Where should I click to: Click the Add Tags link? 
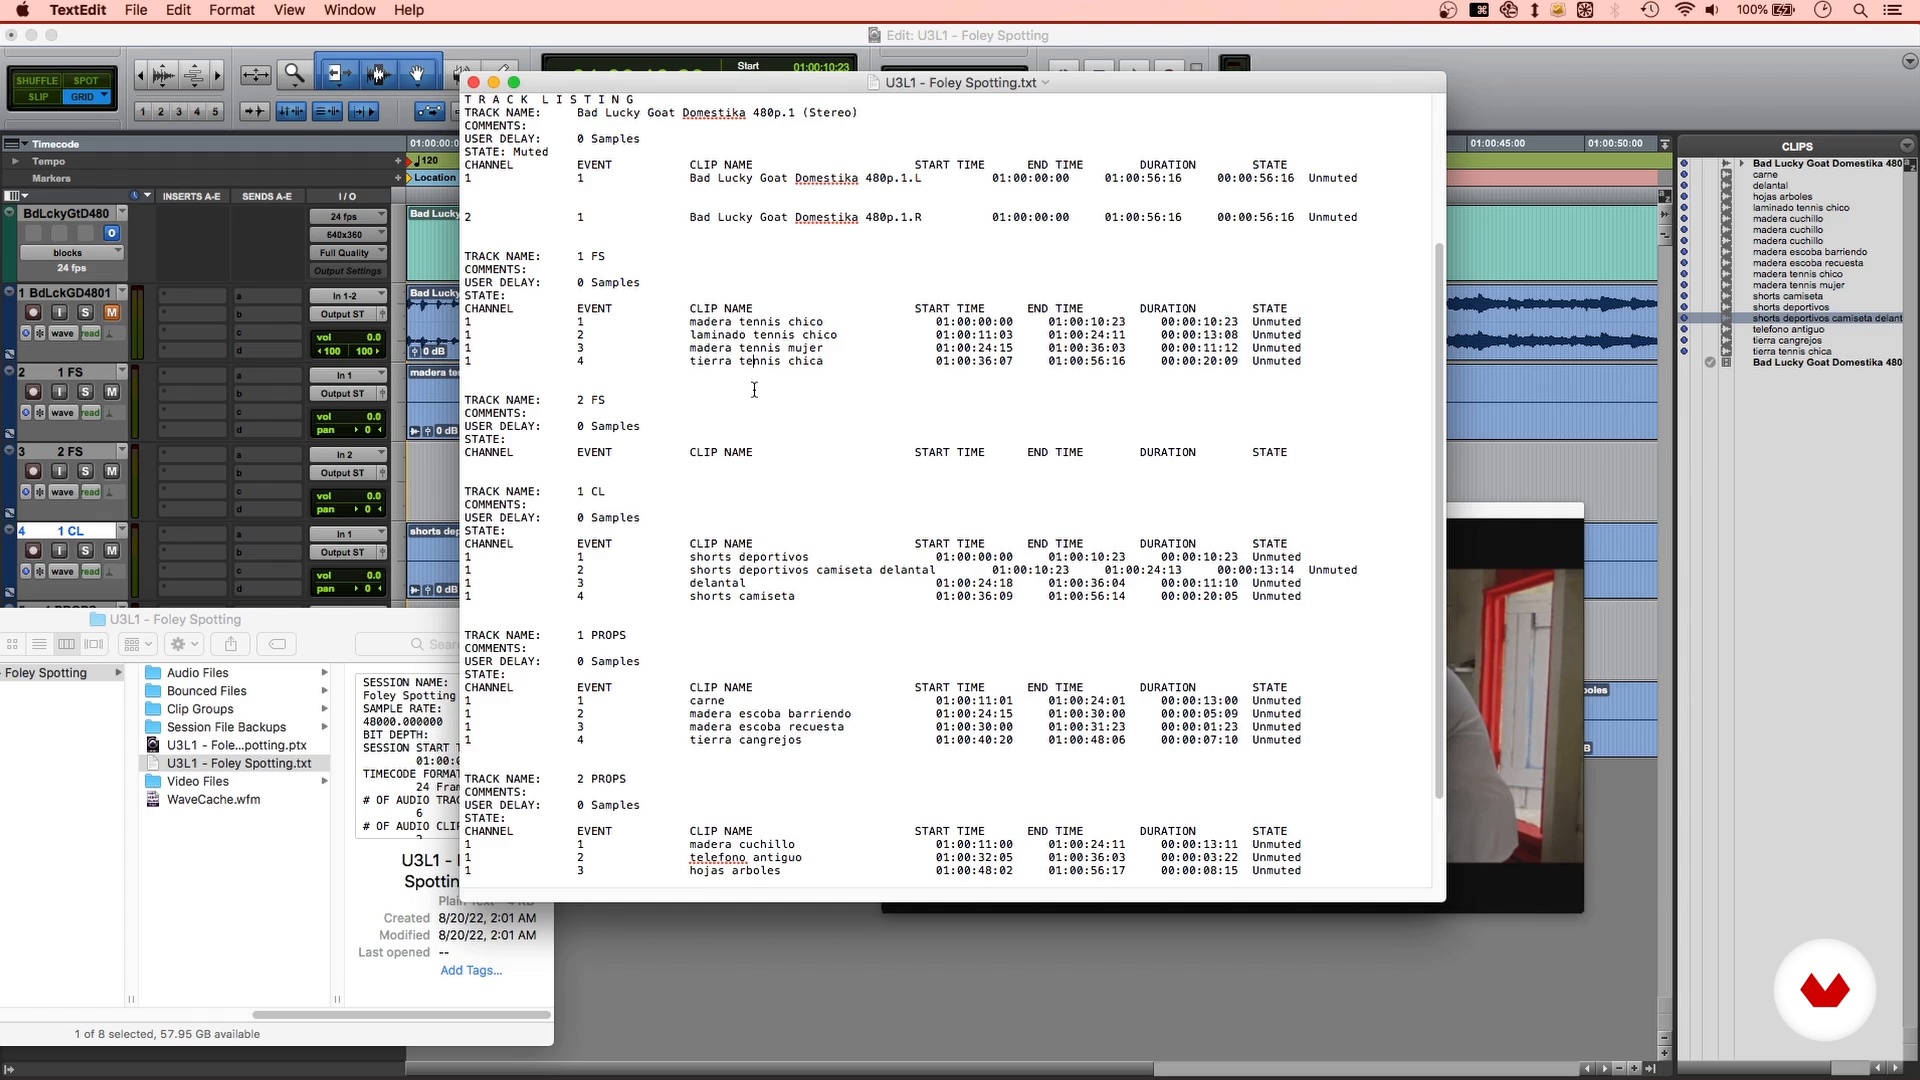471,971
